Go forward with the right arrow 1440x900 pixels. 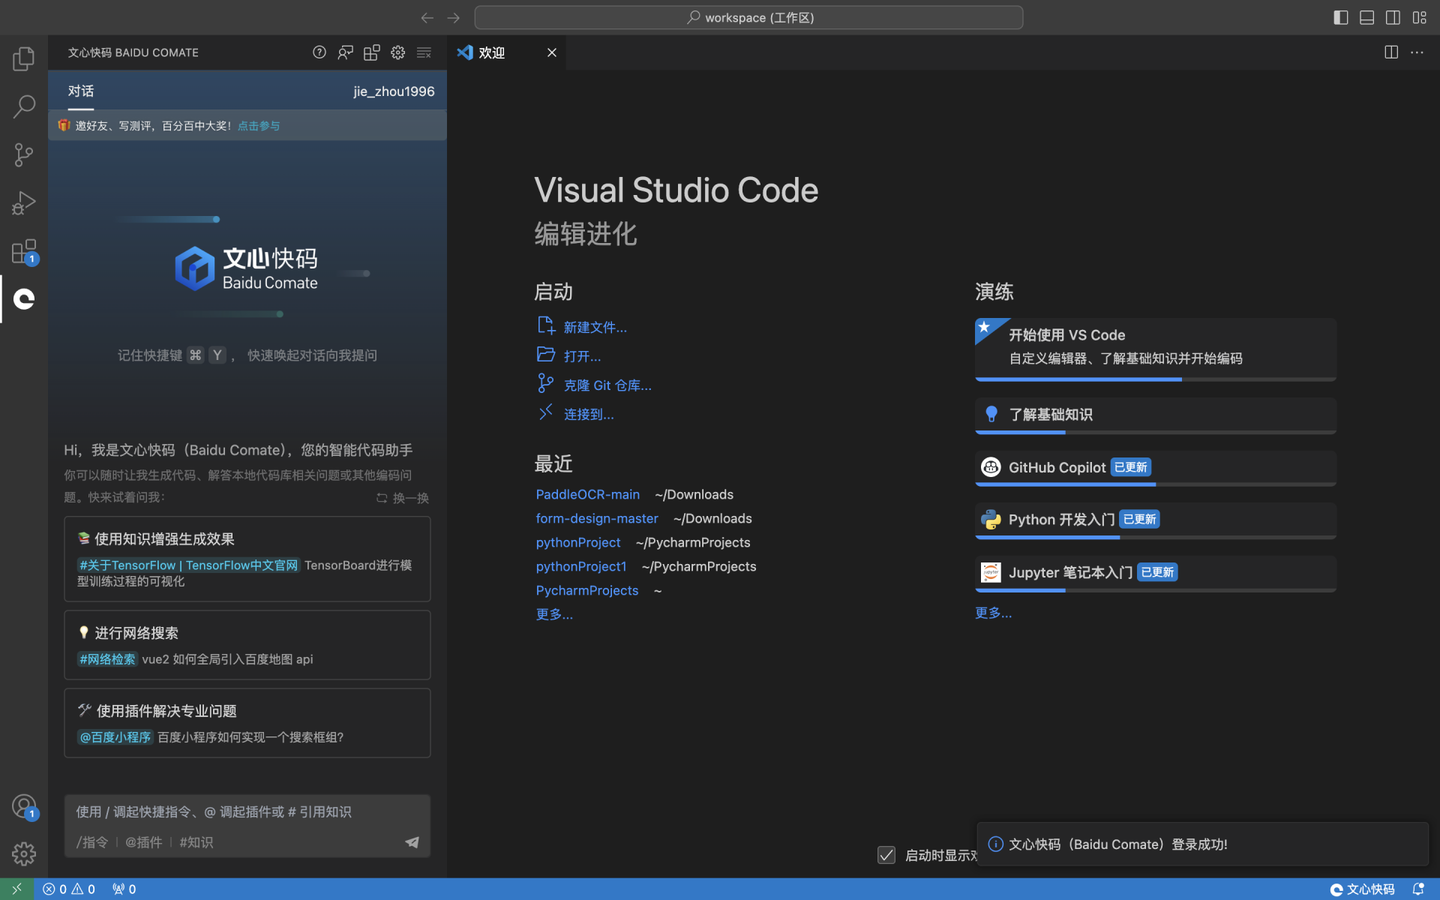453,17
